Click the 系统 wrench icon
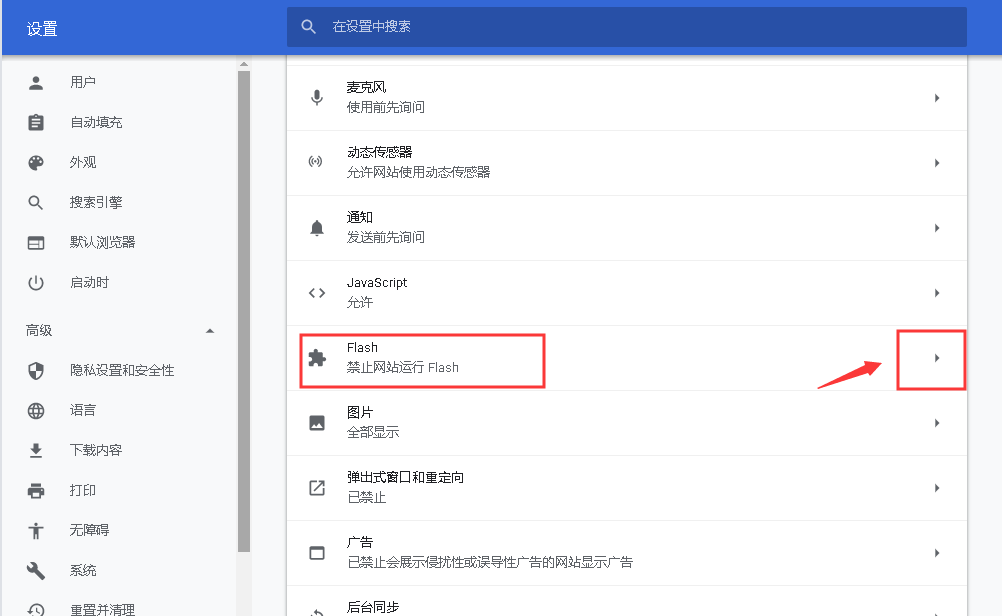The width and height of the screenshot is (1002, 616). point(36,571)
